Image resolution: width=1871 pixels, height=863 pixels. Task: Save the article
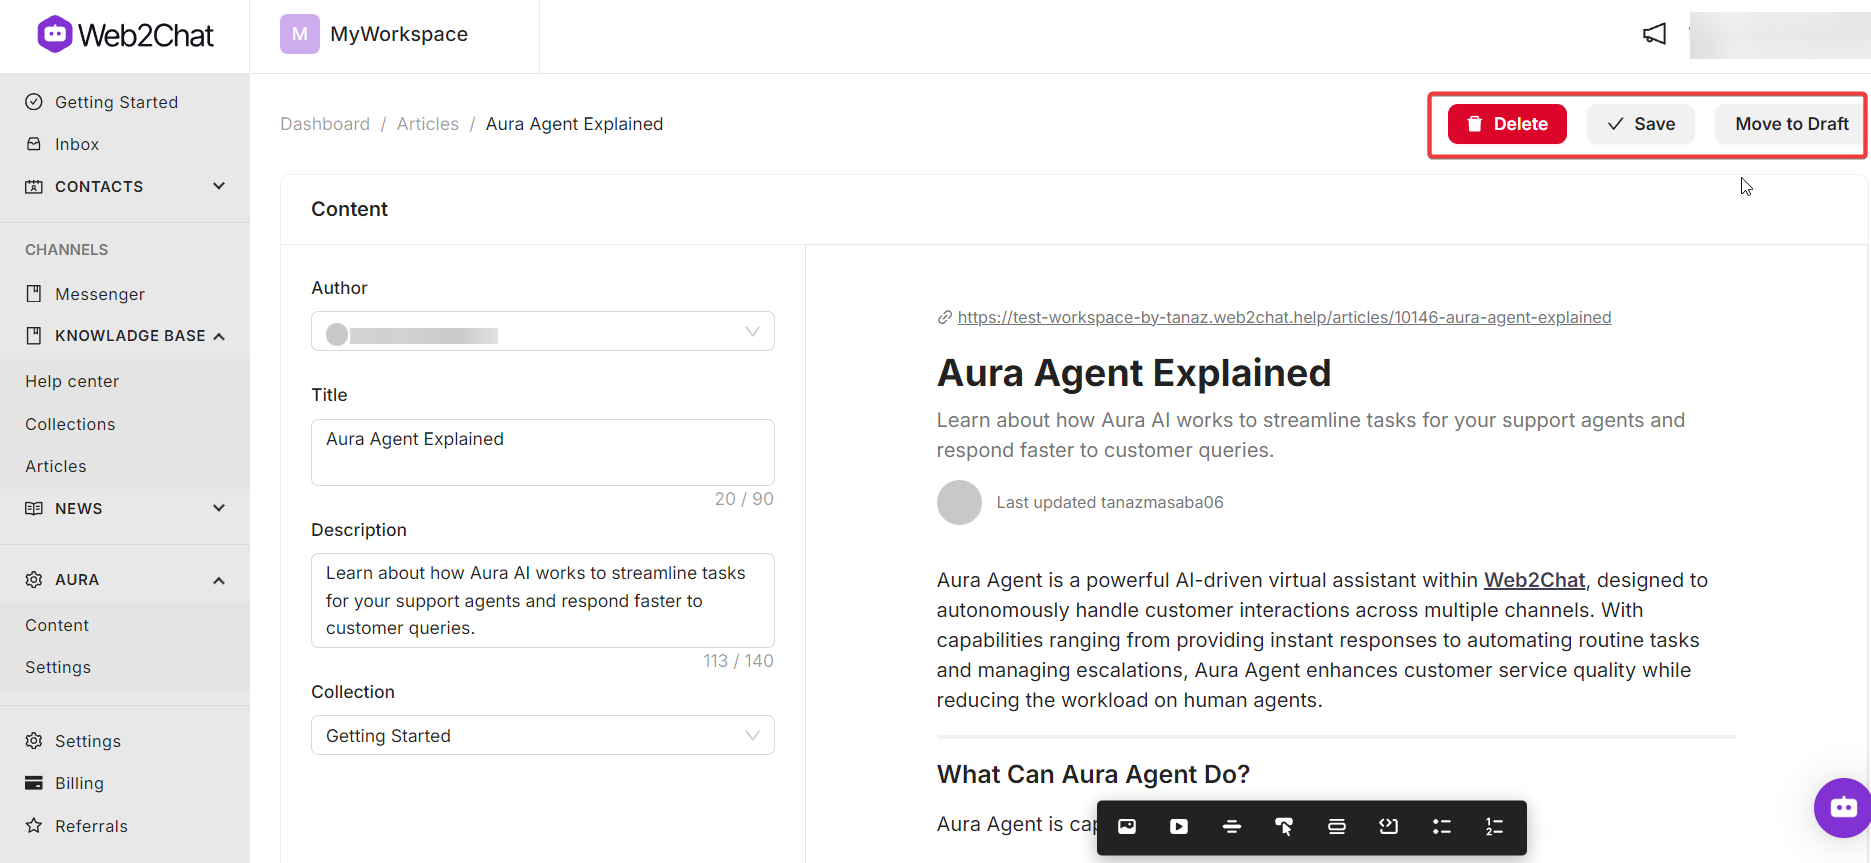click(x=1641, y=124)
